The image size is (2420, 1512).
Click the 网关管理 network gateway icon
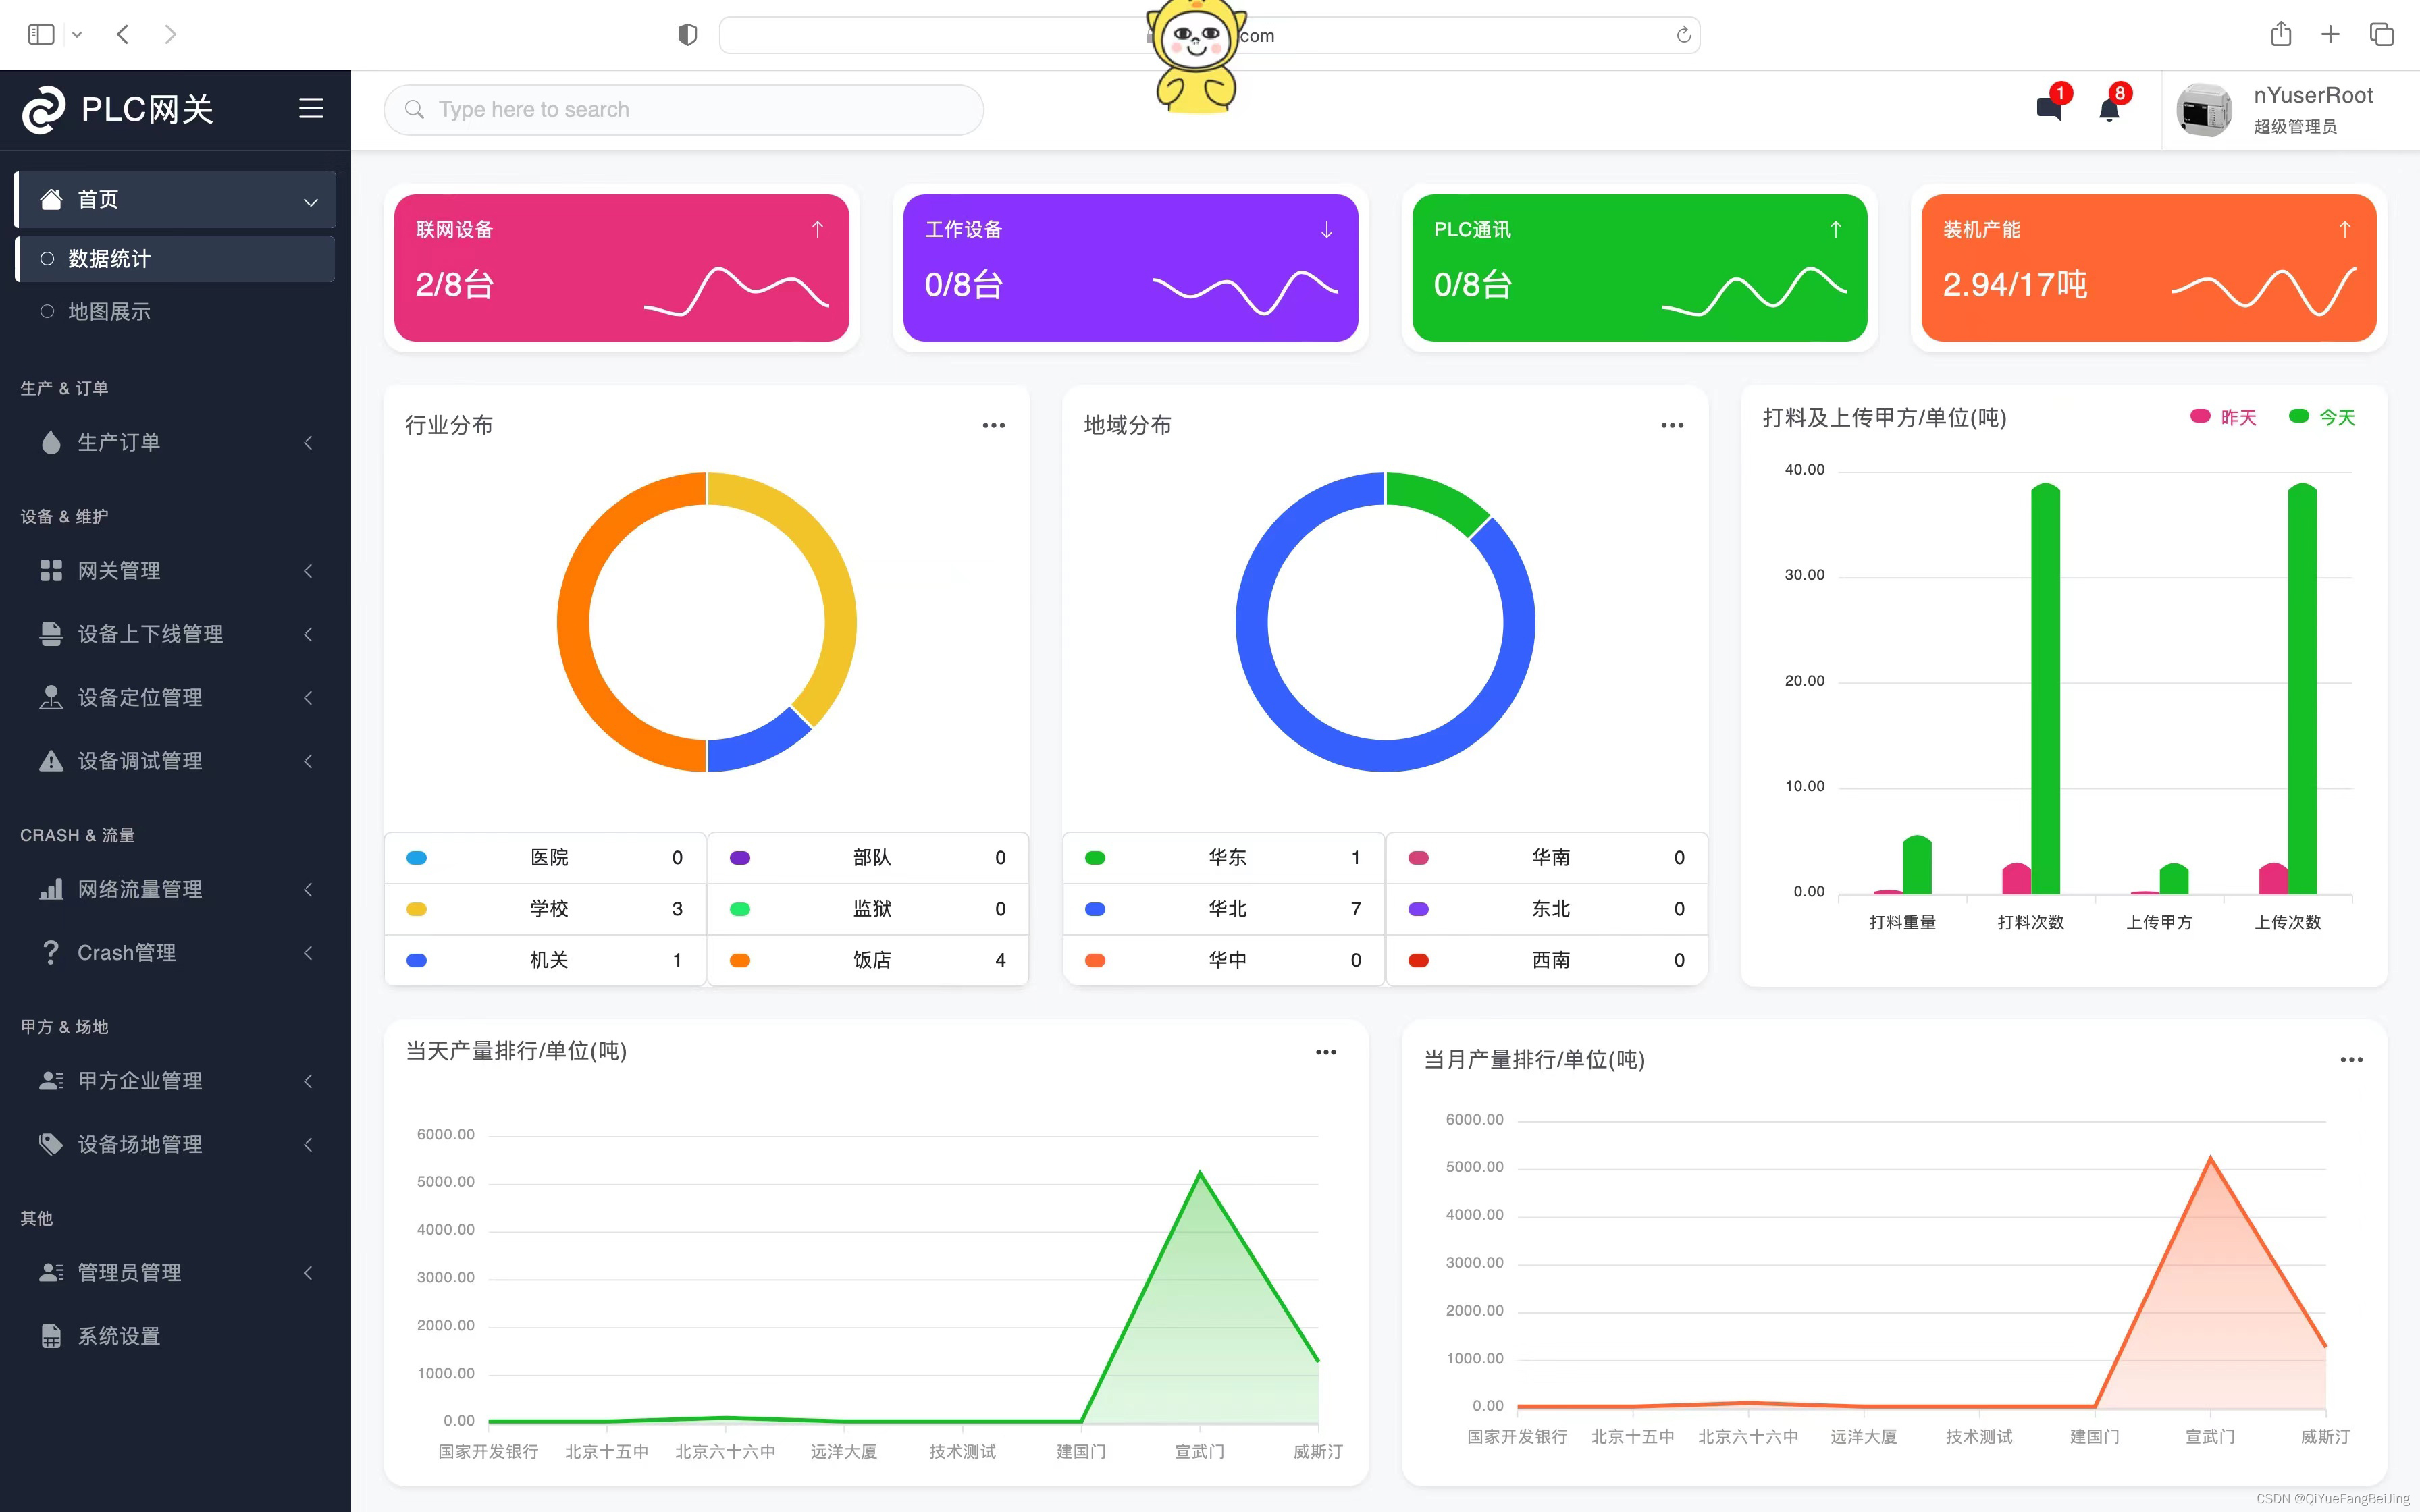point(49,570)
